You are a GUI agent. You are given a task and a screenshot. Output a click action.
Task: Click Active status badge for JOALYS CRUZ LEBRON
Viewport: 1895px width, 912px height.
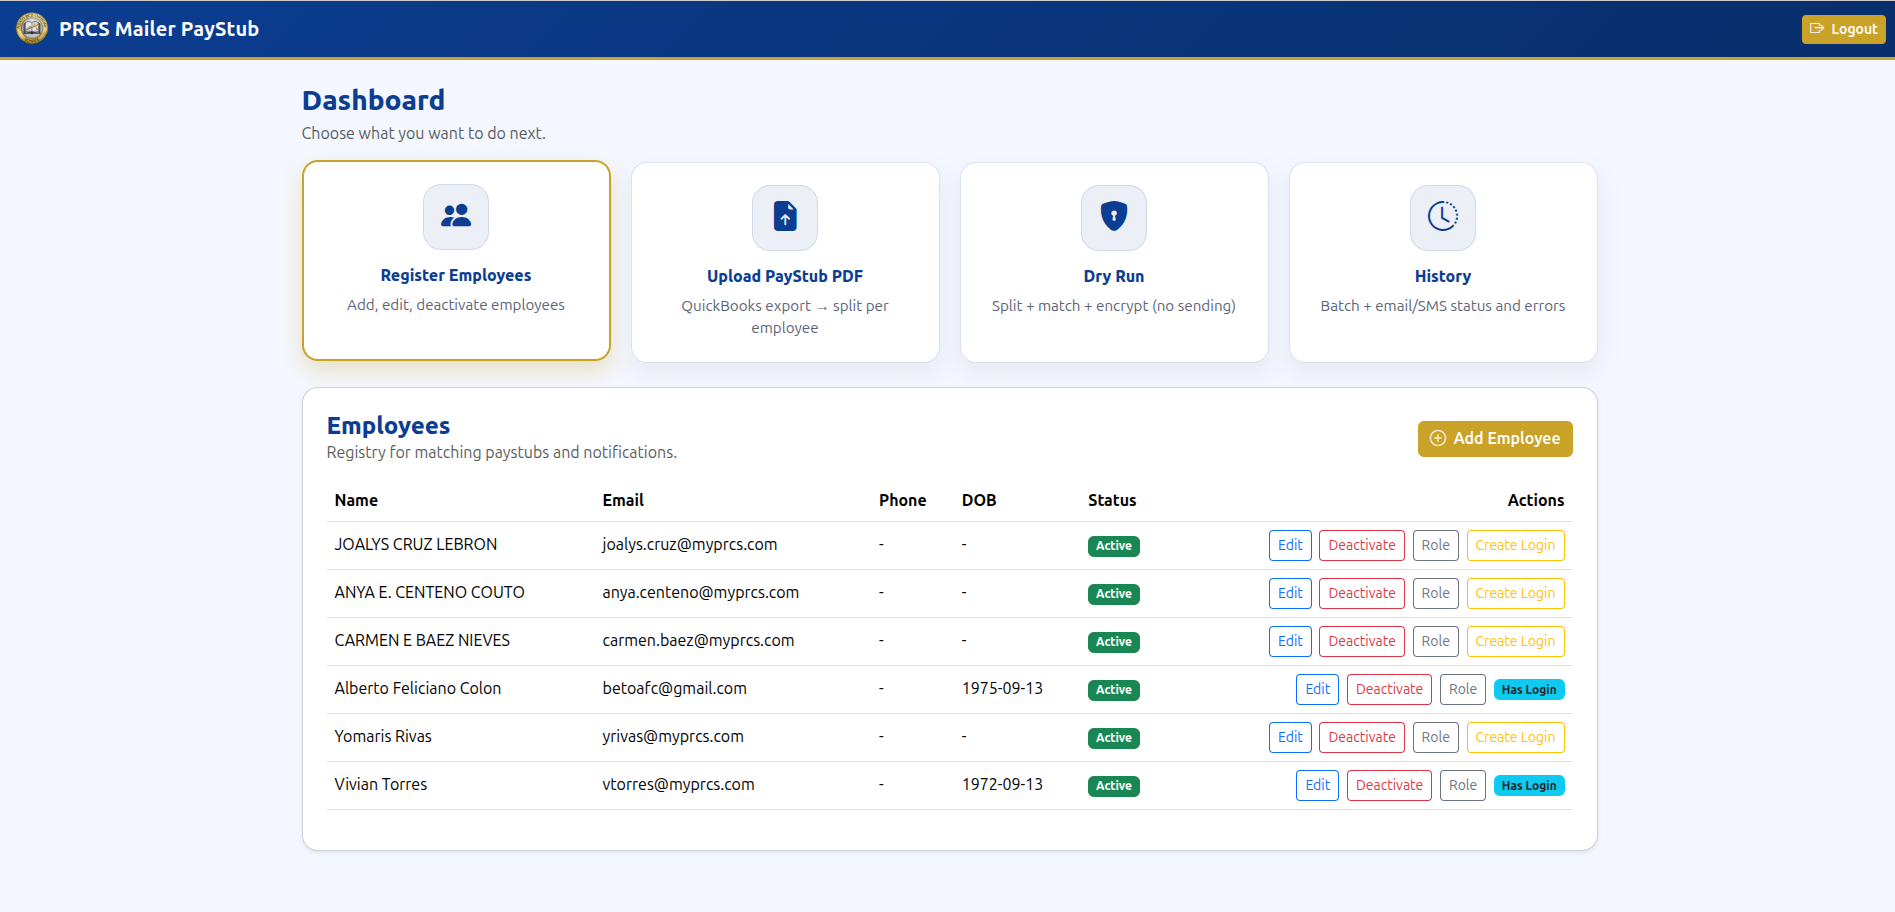coord(1114,546)
